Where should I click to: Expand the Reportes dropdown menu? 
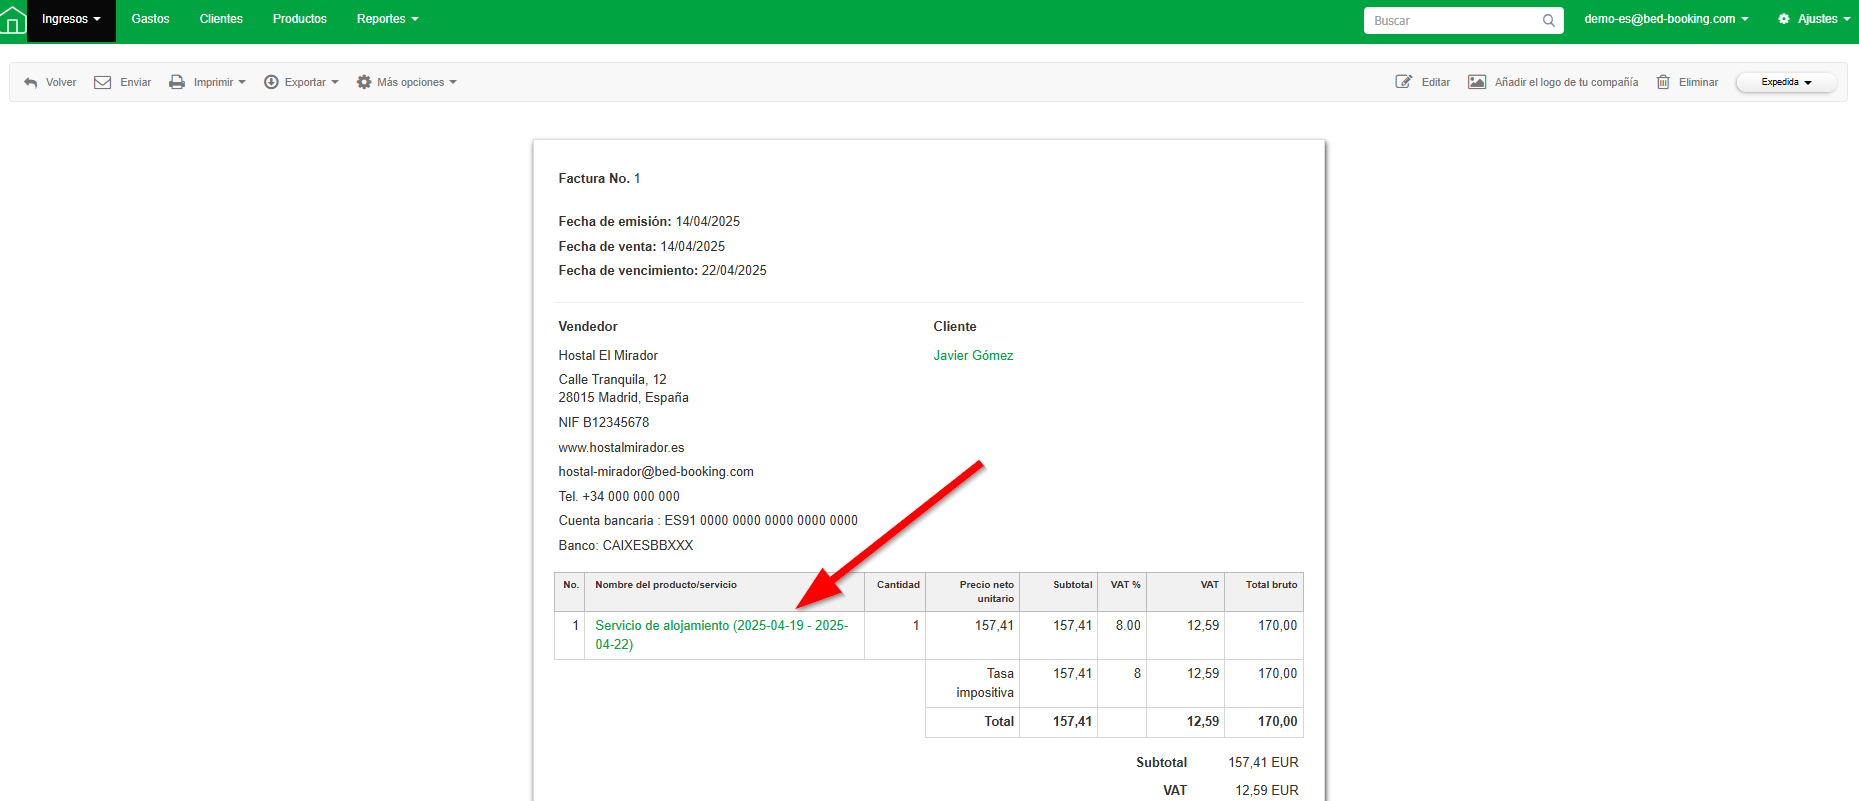click(387, 20)
